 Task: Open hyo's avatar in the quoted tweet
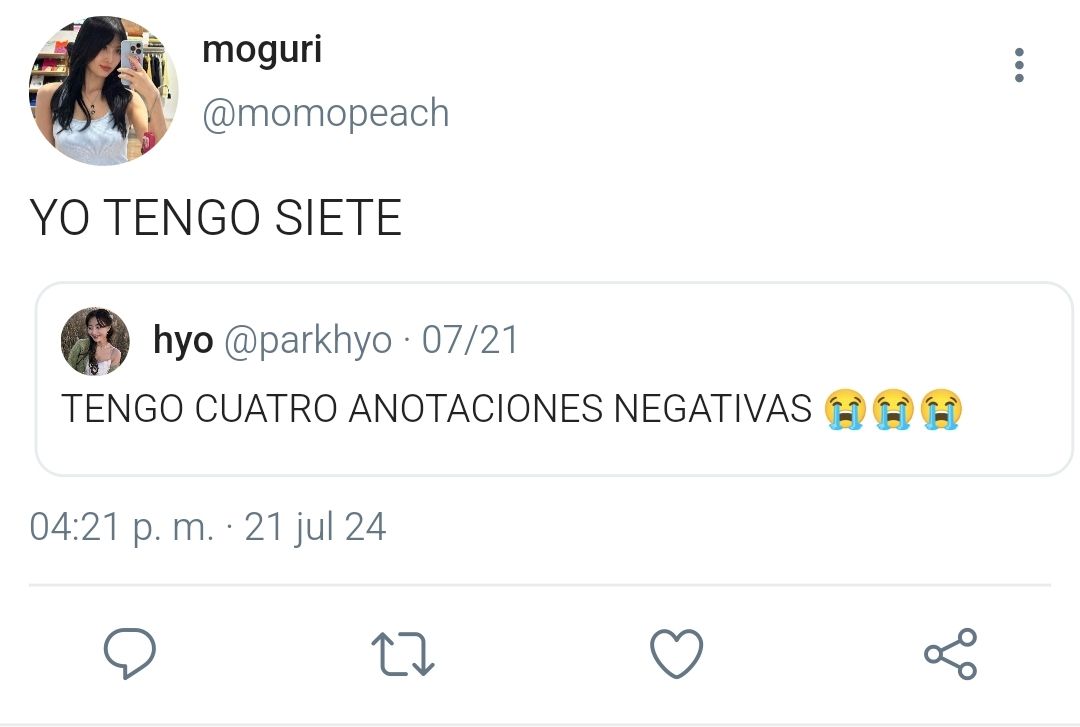(95, 341)
